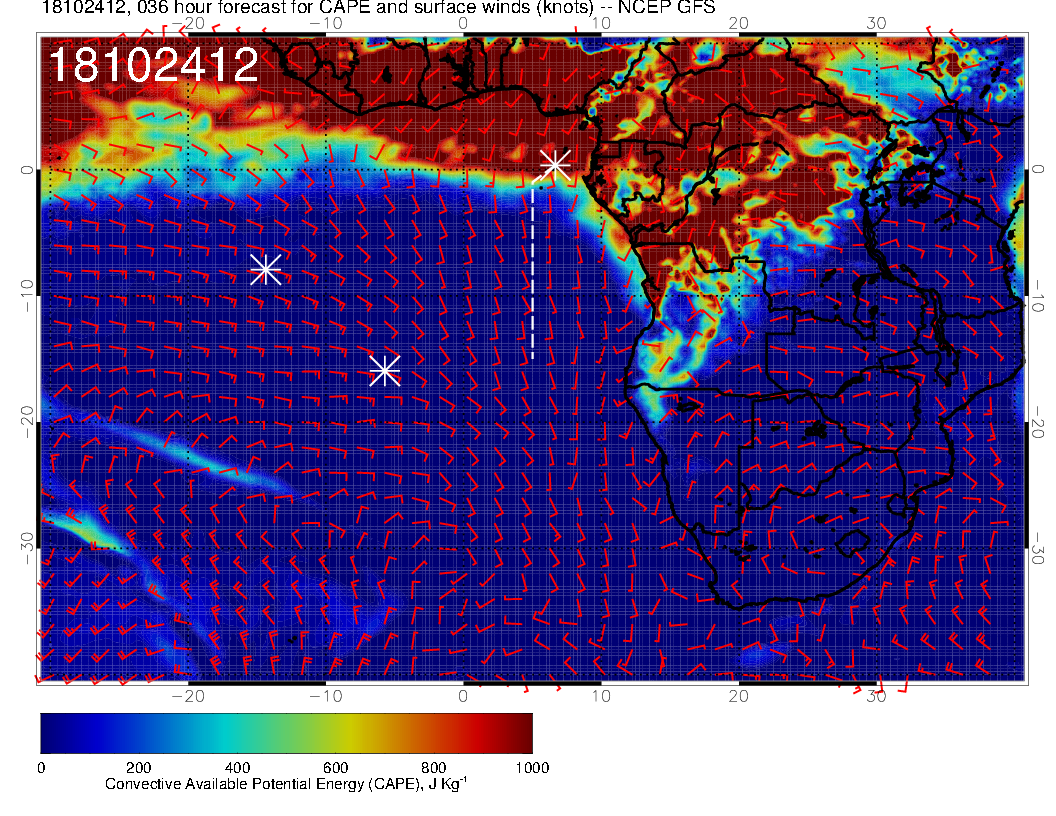This screenshot has height=816, width=1056.
Task: Click the asterisk marker on the equator
Action: point(555,166)
